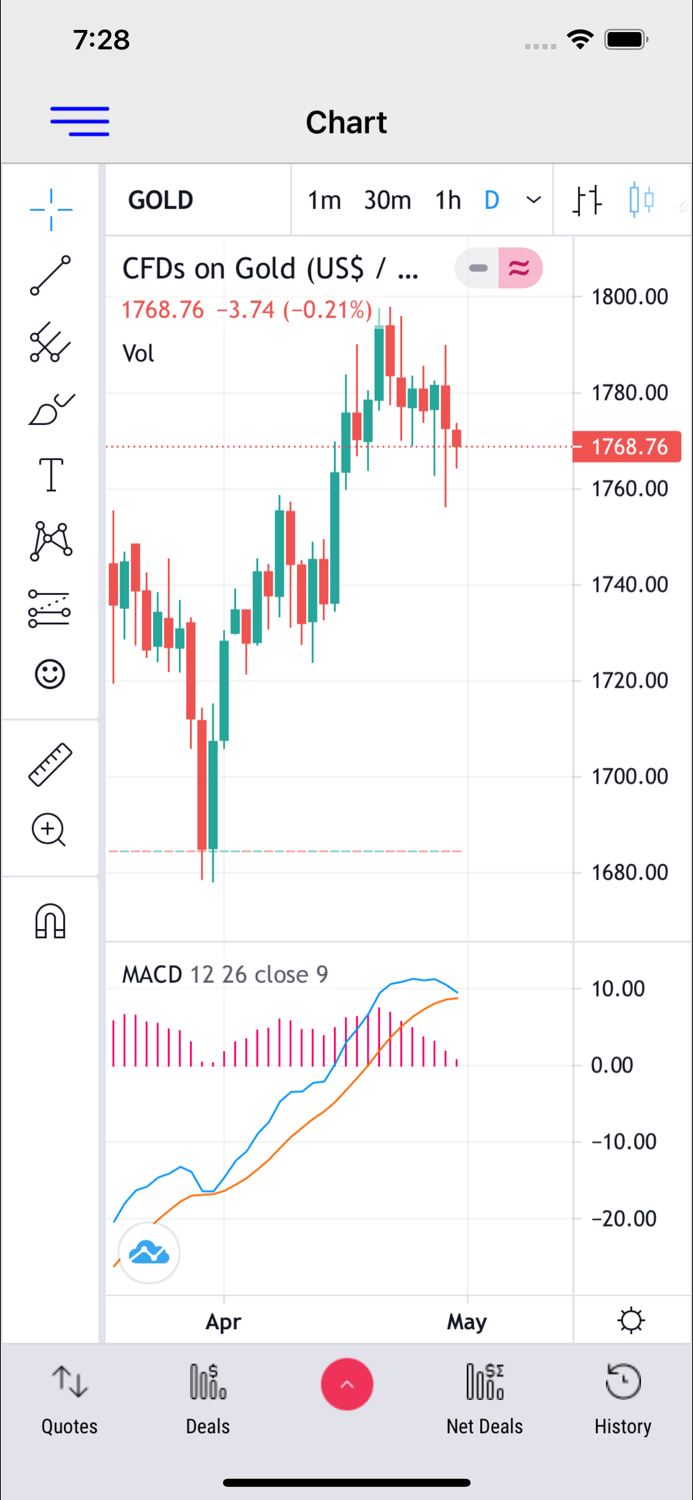Expand the timeframe dropdown chevron
This screenshot has width=693, height=1500.
click(533, 200)
